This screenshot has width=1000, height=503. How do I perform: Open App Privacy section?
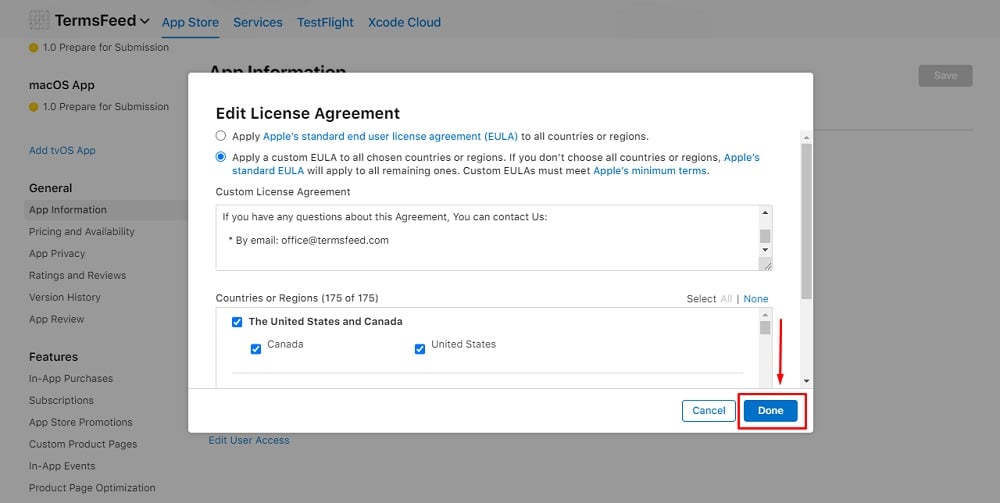tap(57, 253)
